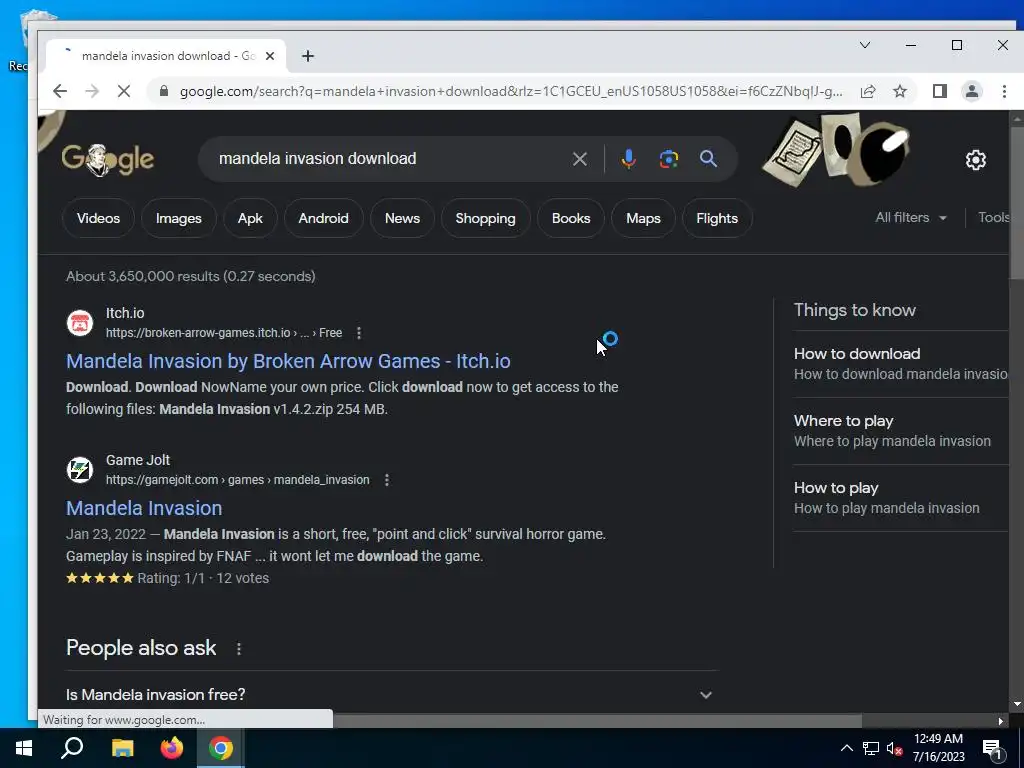Screen dimensions: 1024x768
Task: Open Mandela Invasion by Broken Arrow Games link
Action: [x=288, y=361]
